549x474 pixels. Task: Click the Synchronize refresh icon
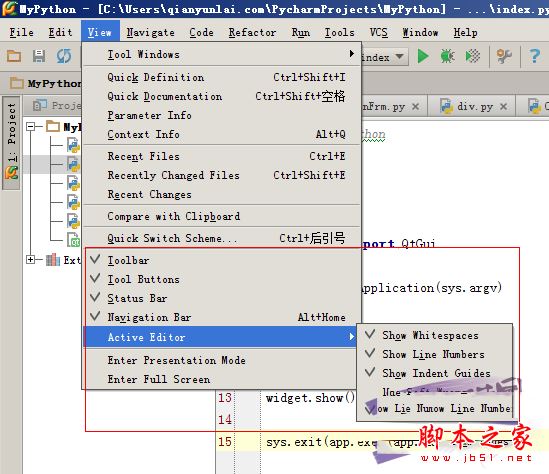(64, 56)
